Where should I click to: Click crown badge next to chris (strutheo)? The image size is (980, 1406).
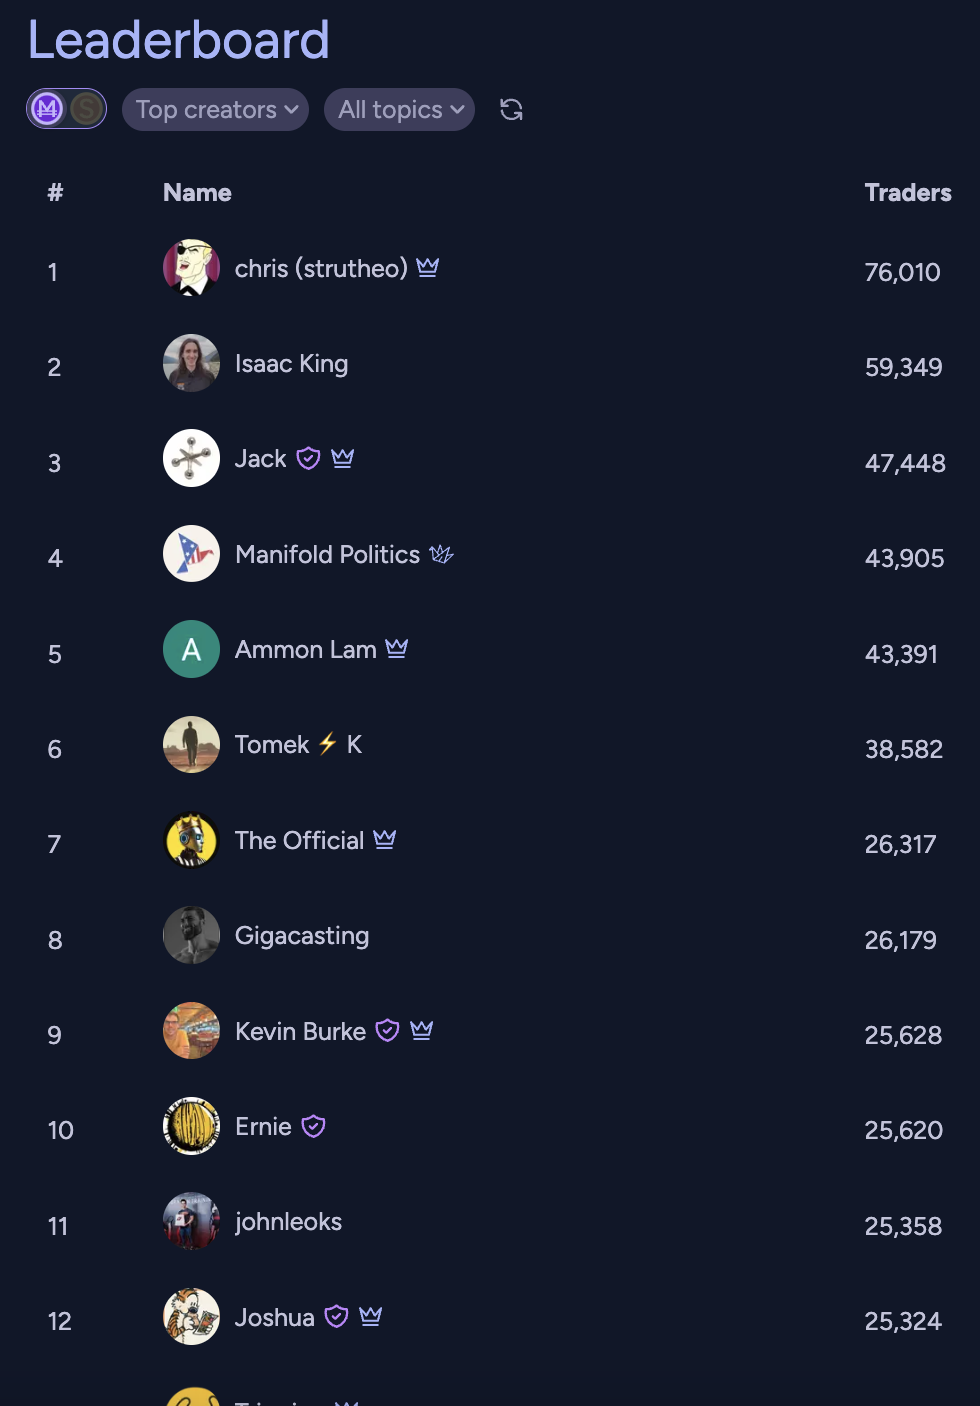point(428,267)
